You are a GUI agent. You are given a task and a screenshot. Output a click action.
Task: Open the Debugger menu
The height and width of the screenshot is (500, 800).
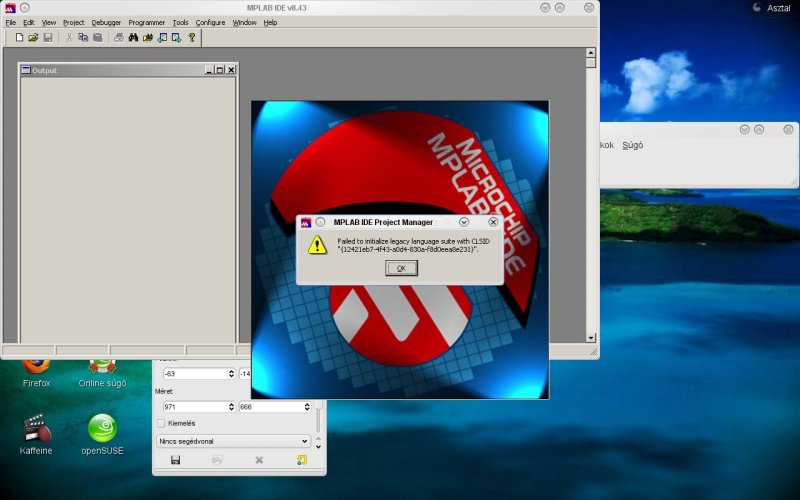coord(106,22)
